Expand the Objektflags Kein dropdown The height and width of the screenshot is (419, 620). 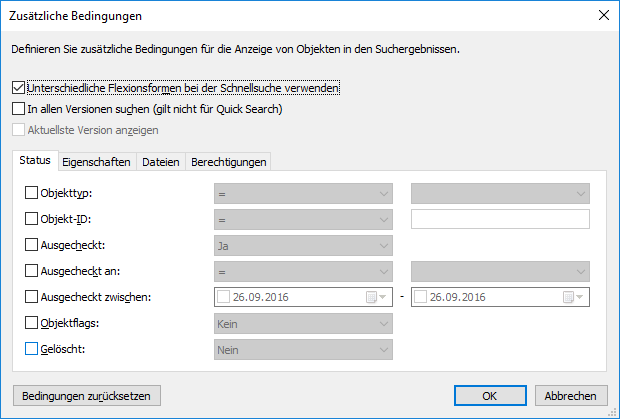(303, 323)
